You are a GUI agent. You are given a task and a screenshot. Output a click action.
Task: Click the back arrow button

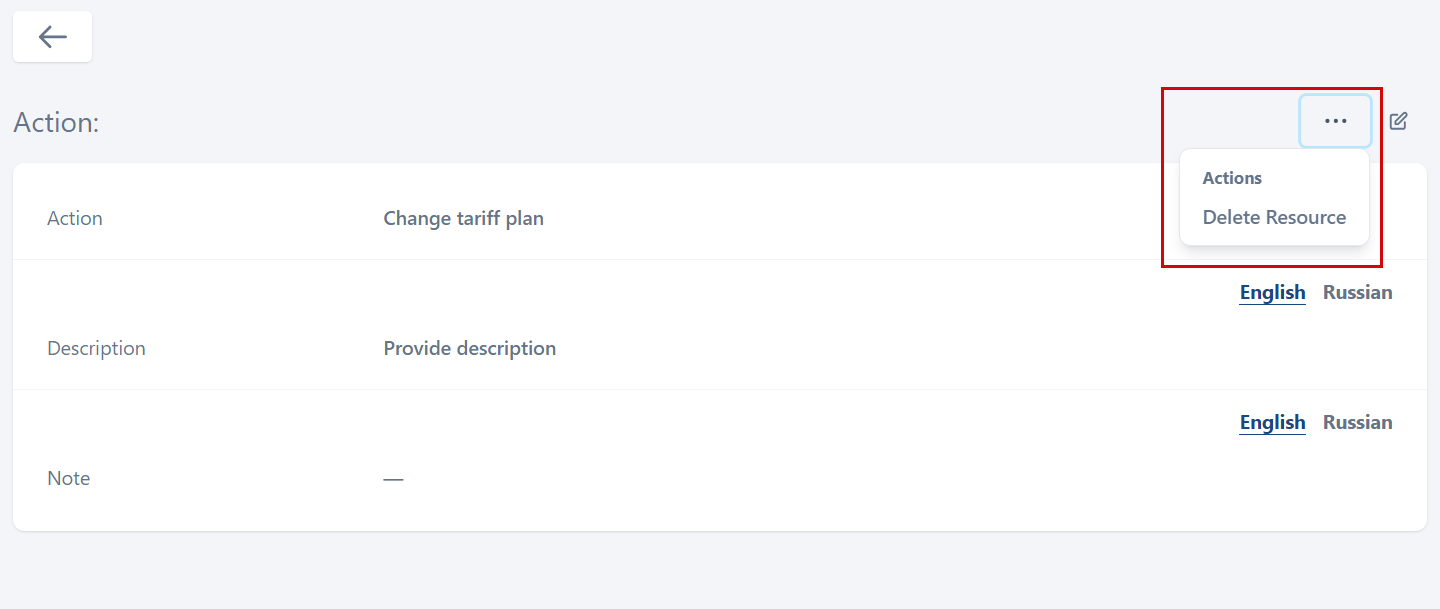click(52, 37)
